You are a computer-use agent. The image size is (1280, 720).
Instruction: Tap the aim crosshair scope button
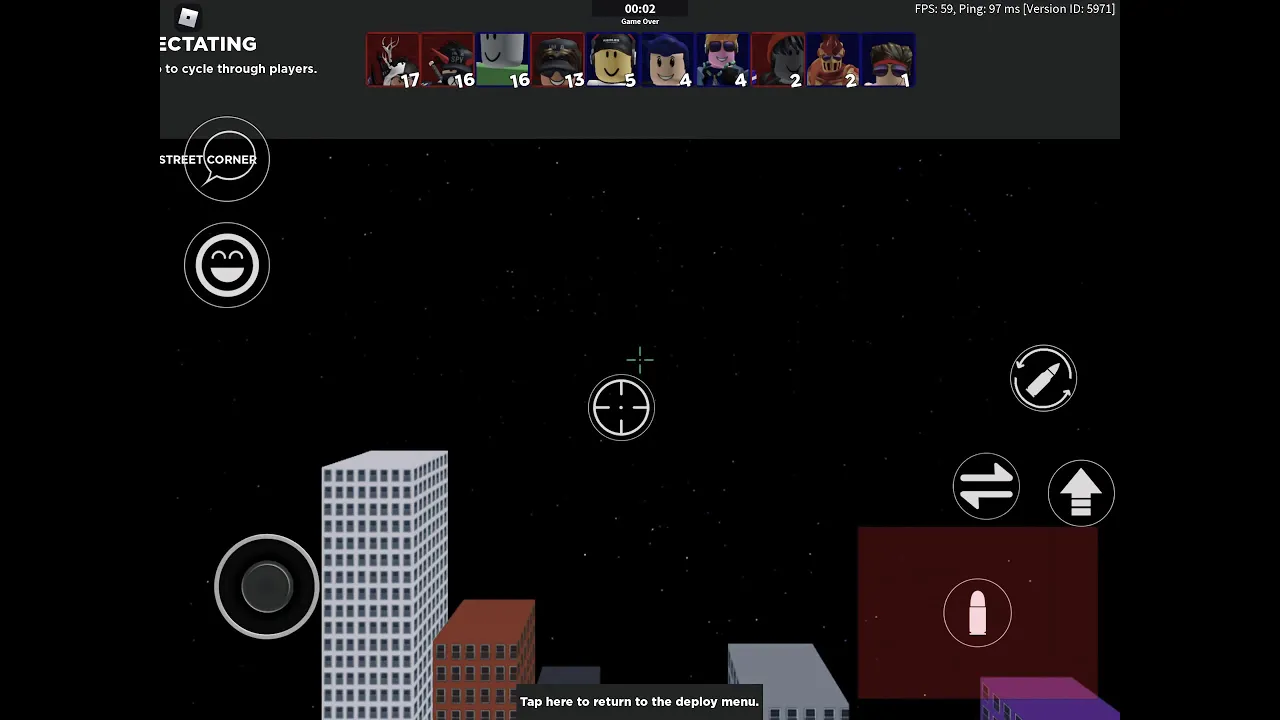(x=621, y=407)
